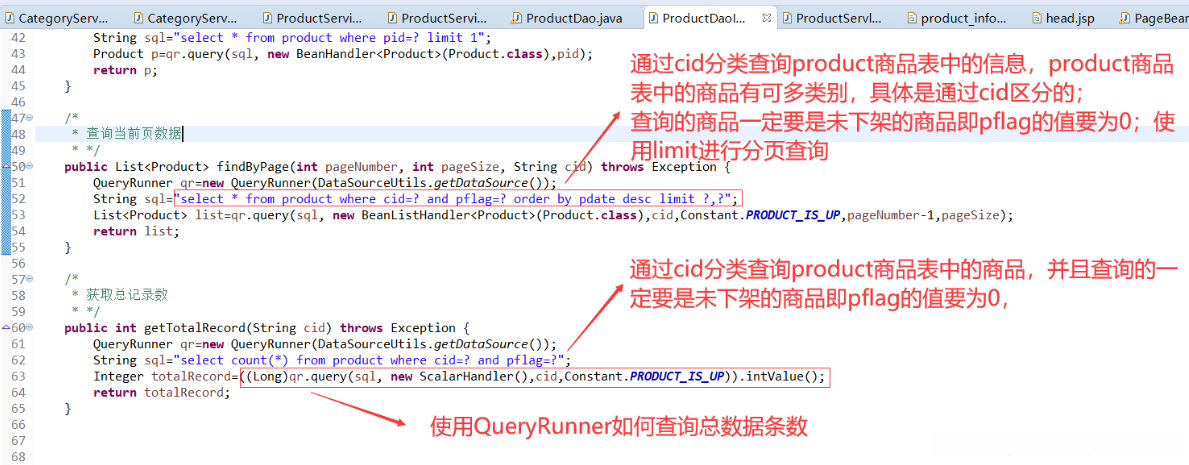
Task: Click the override marker on line 50
Action: 6,167
